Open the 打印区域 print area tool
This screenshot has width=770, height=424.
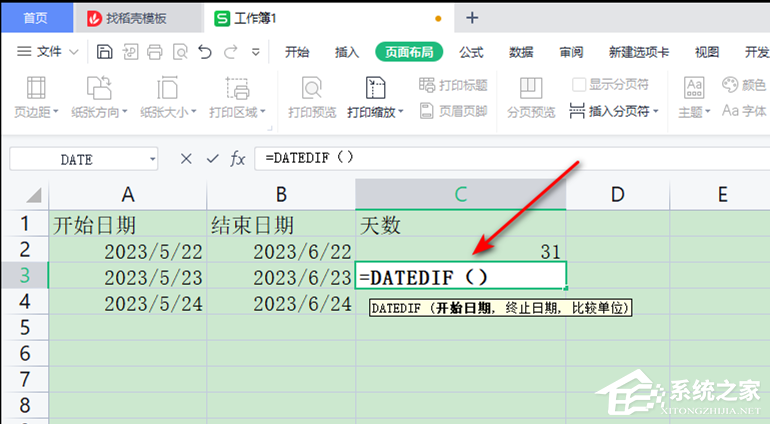(237, 98)
